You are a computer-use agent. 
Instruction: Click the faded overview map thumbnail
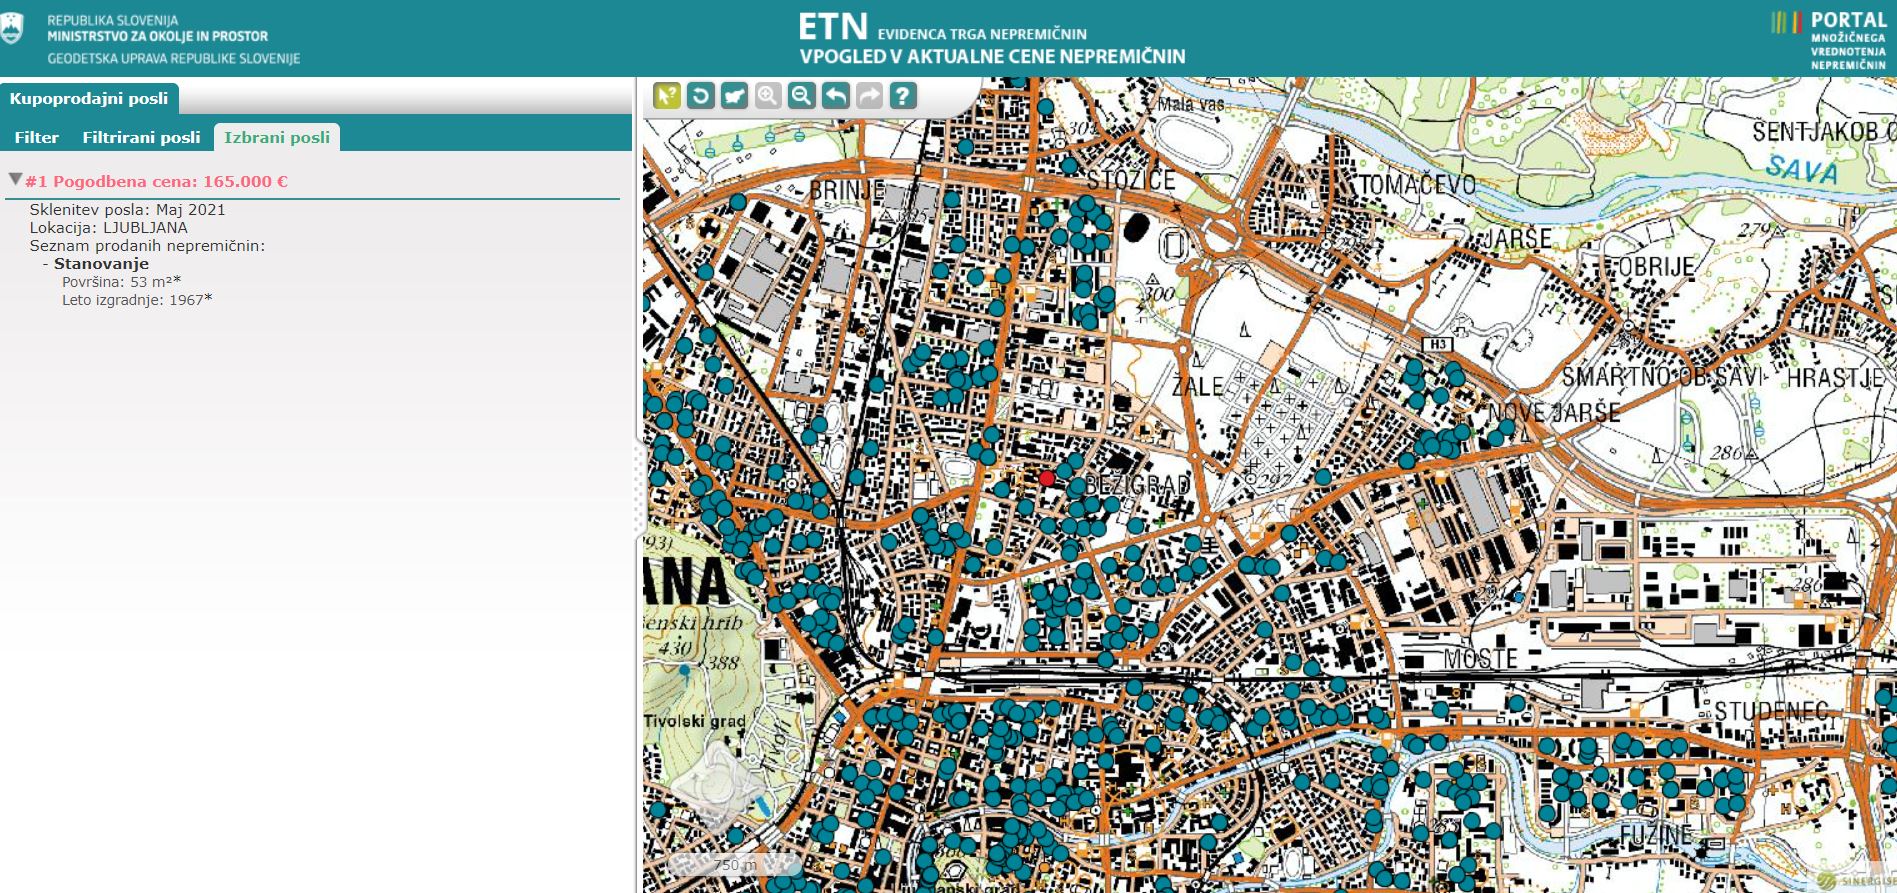click(x=720, y=788)
